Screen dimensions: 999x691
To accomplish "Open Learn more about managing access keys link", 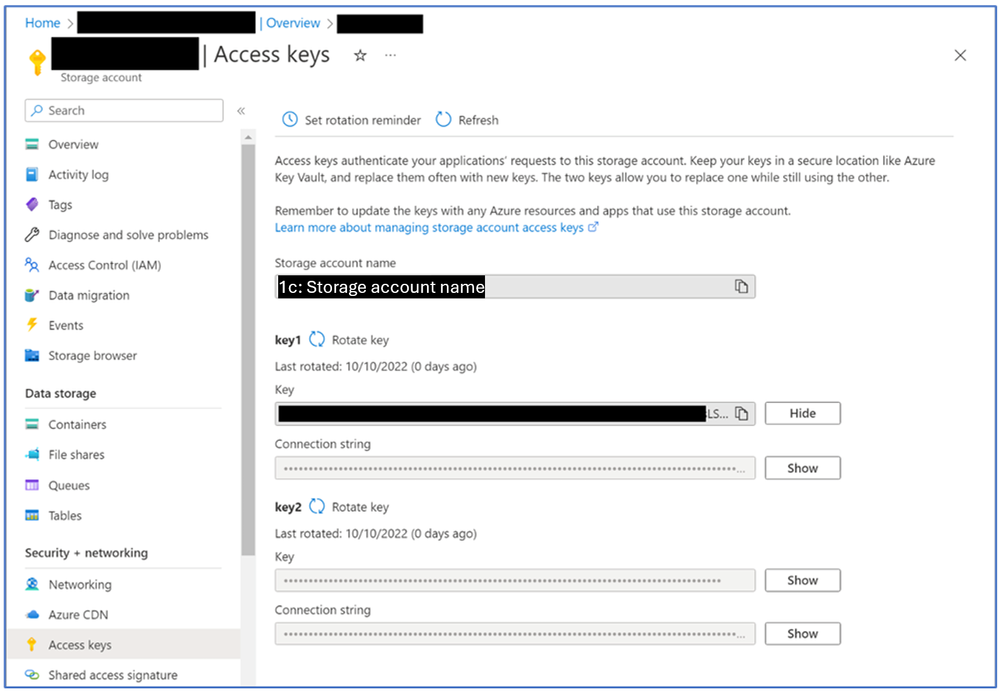I will coord(436,227).
